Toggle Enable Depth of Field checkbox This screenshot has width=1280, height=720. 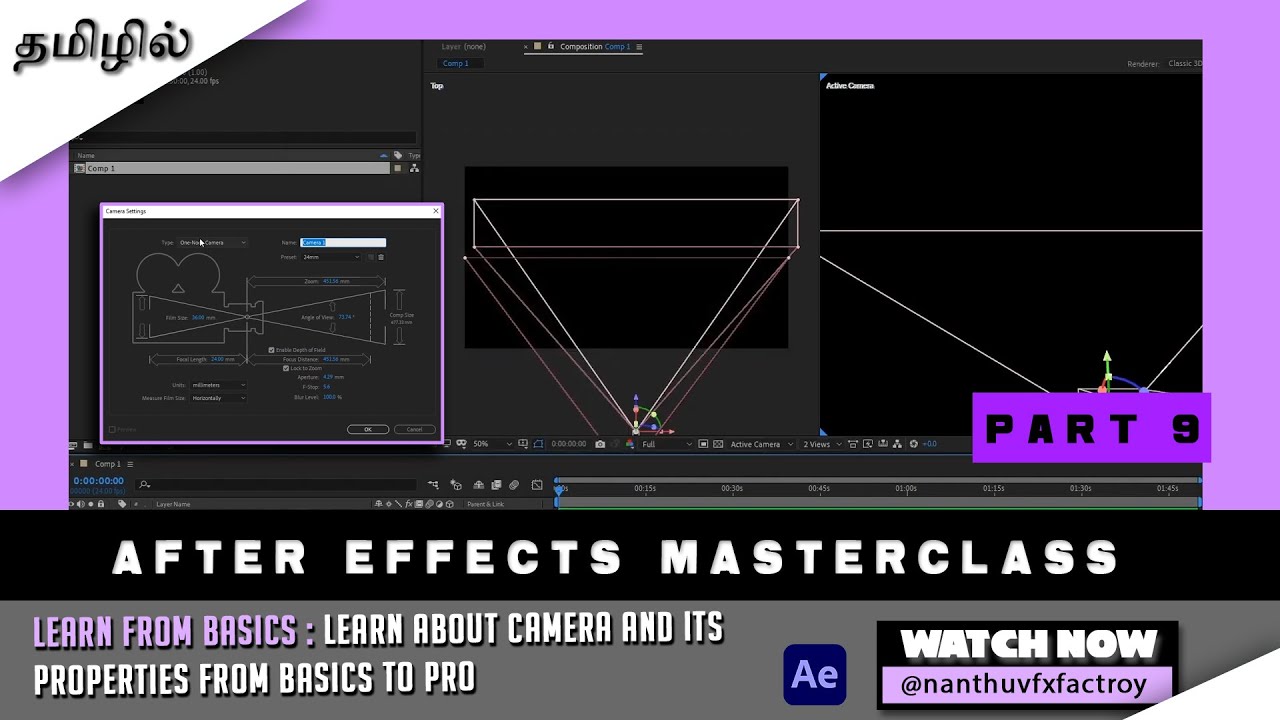(x=271, y=350)
